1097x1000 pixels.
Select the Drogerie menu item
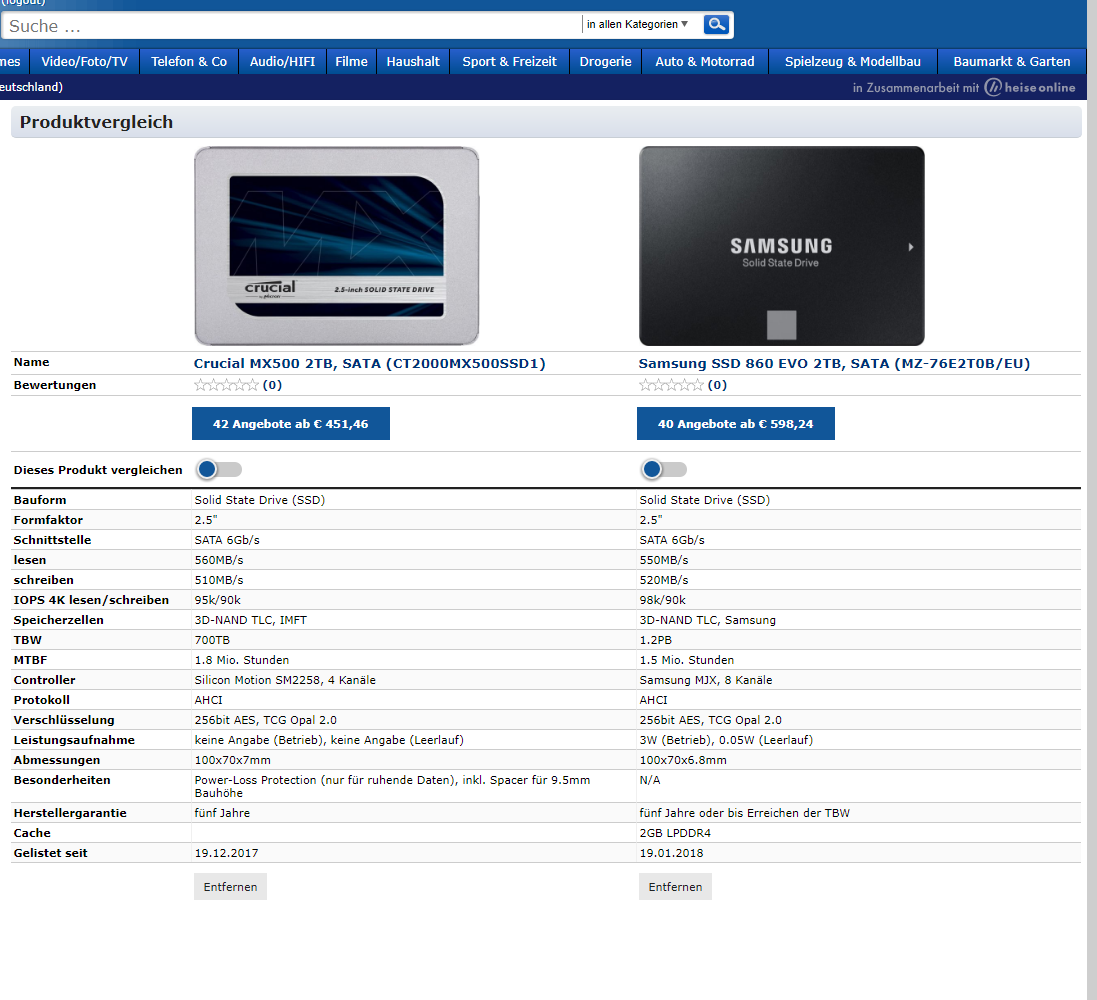click(x=605, y=62)
